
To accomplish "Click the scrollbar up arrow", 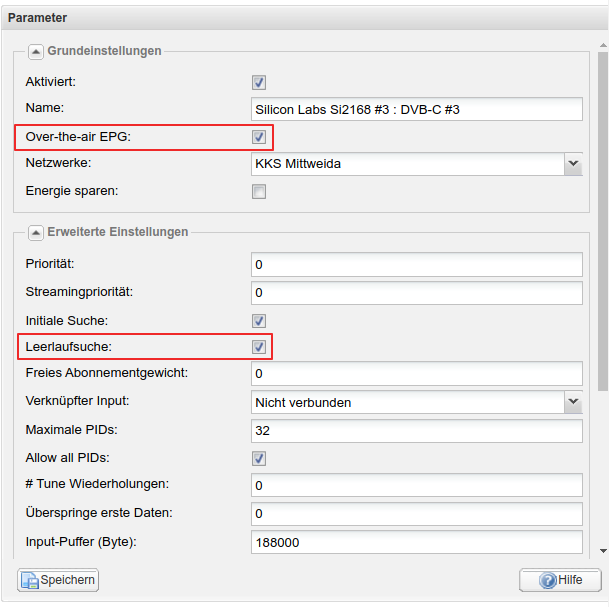I will (x=603, y=45).
